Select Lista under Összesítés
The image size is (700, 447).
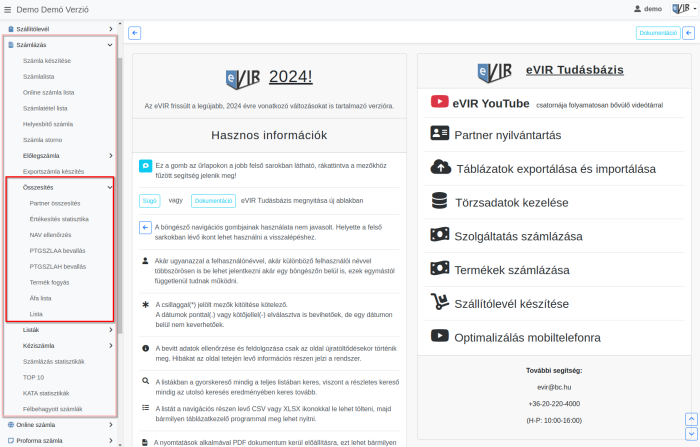(x=36, y=314)
